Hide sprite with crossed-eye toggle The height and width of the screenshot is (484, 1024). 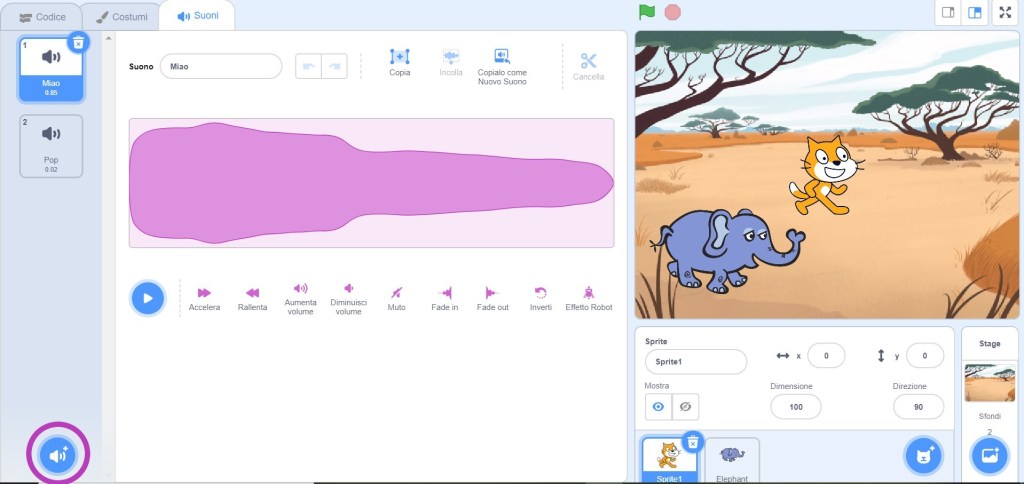click(685, 407)
